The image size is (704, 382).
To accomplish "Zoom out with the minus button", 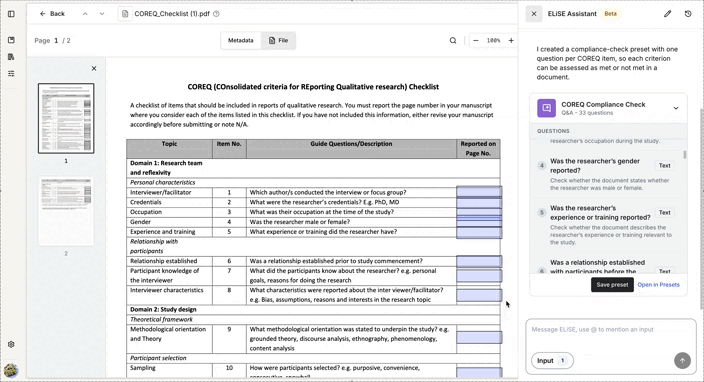I will click(476, 40).
